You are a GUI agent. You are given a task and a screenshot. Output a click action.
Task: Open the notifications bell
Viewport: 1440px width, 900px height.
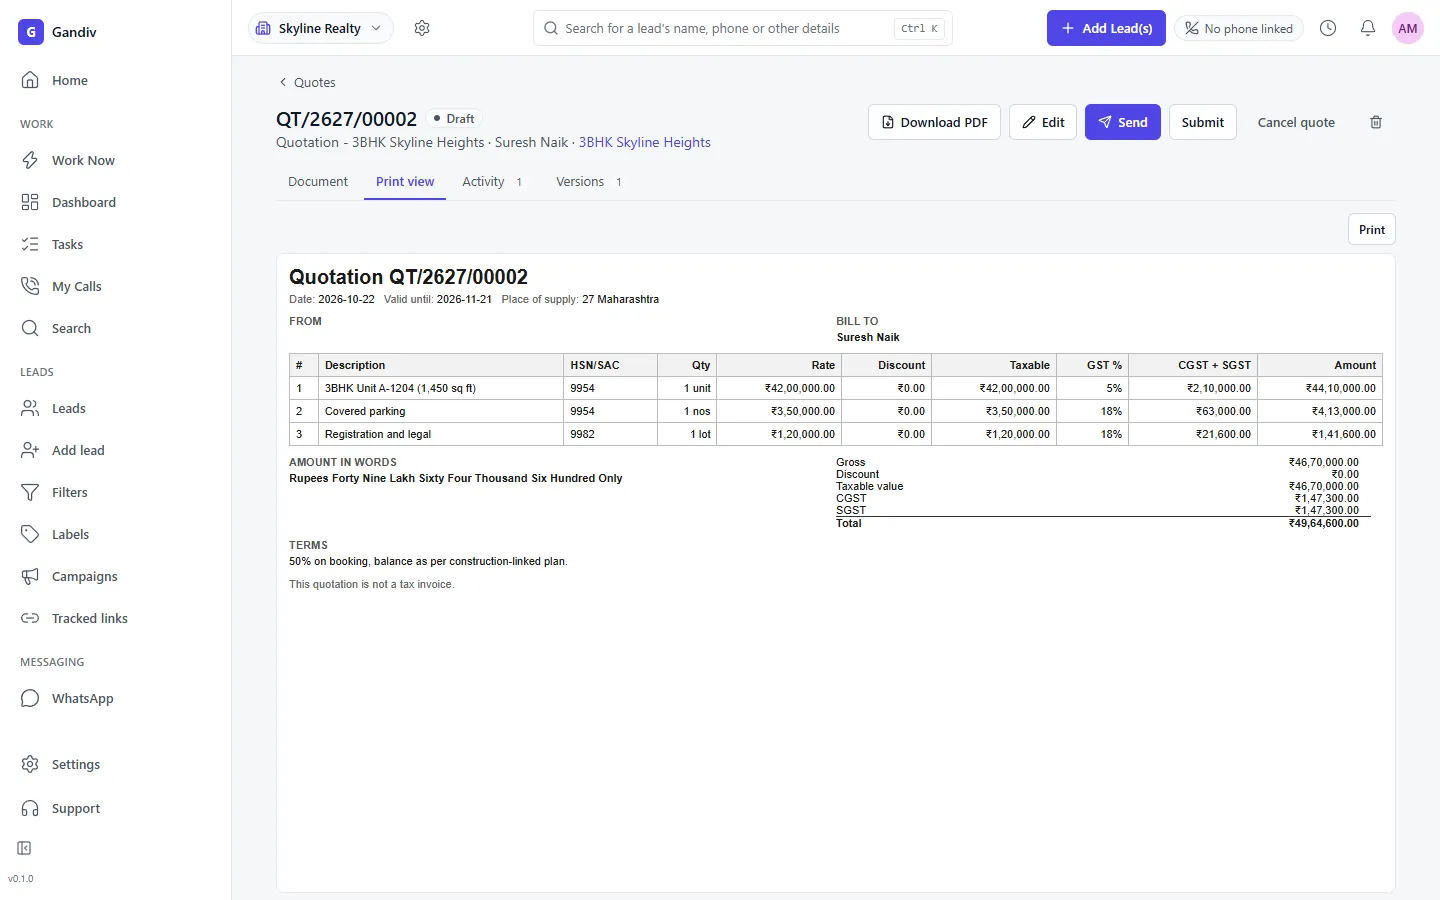tap(1368, 28)
